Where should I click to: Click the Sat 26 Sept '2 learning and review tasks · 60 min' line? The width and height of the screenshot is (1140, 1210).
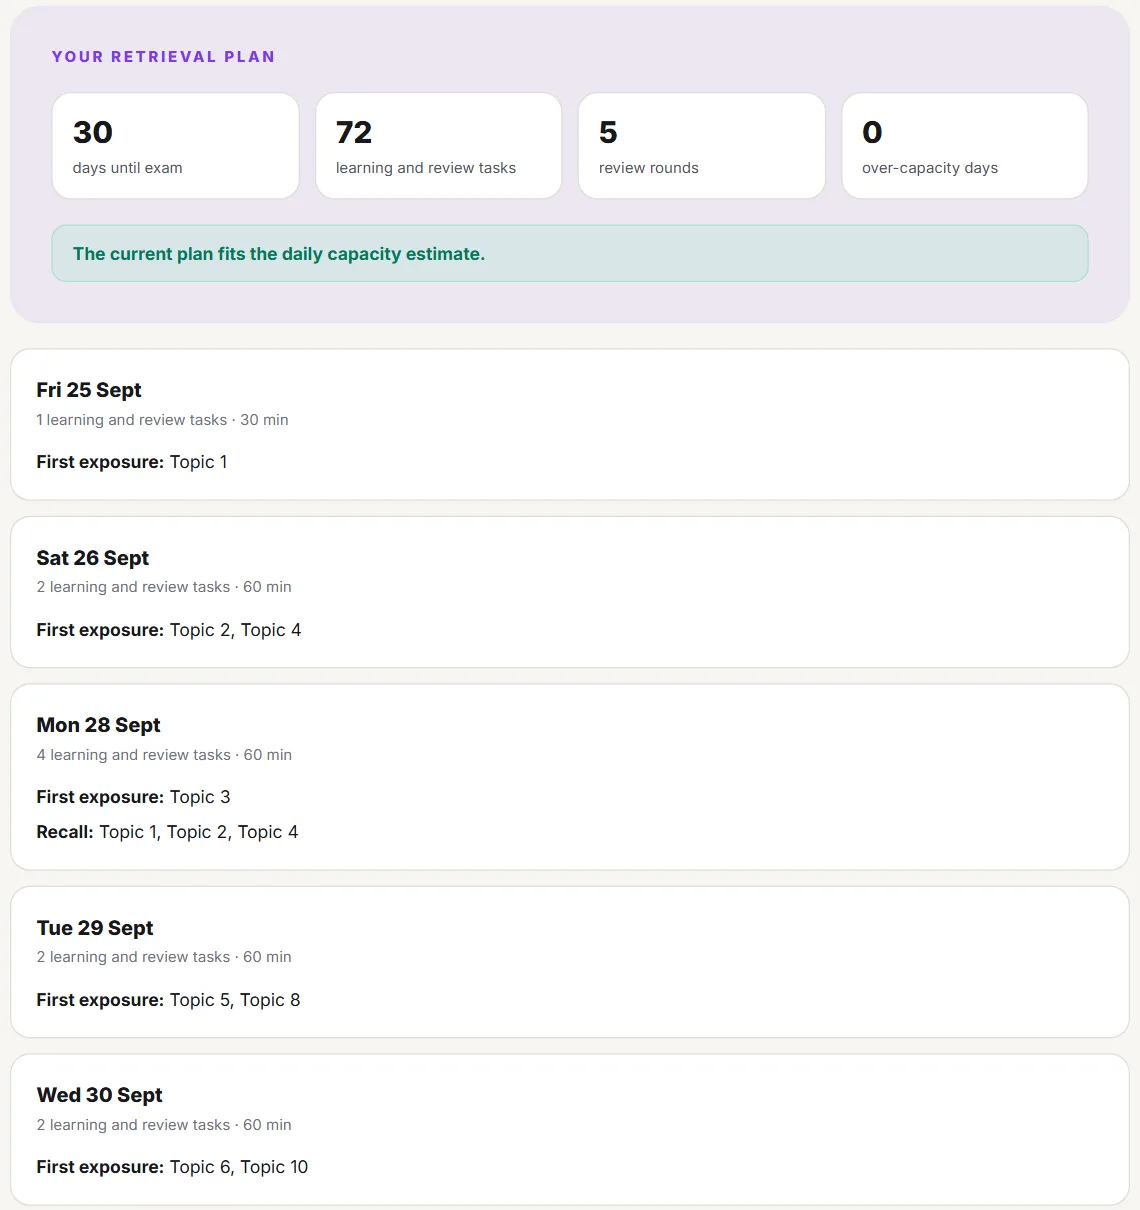click(164, 587)
